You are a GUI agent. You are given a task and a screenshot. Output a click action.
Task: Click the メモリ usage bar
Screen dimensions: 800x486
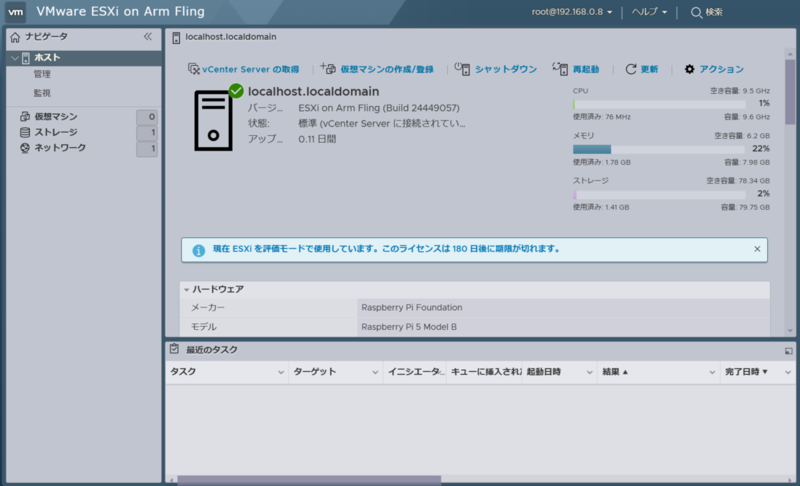pyautogui.click(x=659, y=149)
